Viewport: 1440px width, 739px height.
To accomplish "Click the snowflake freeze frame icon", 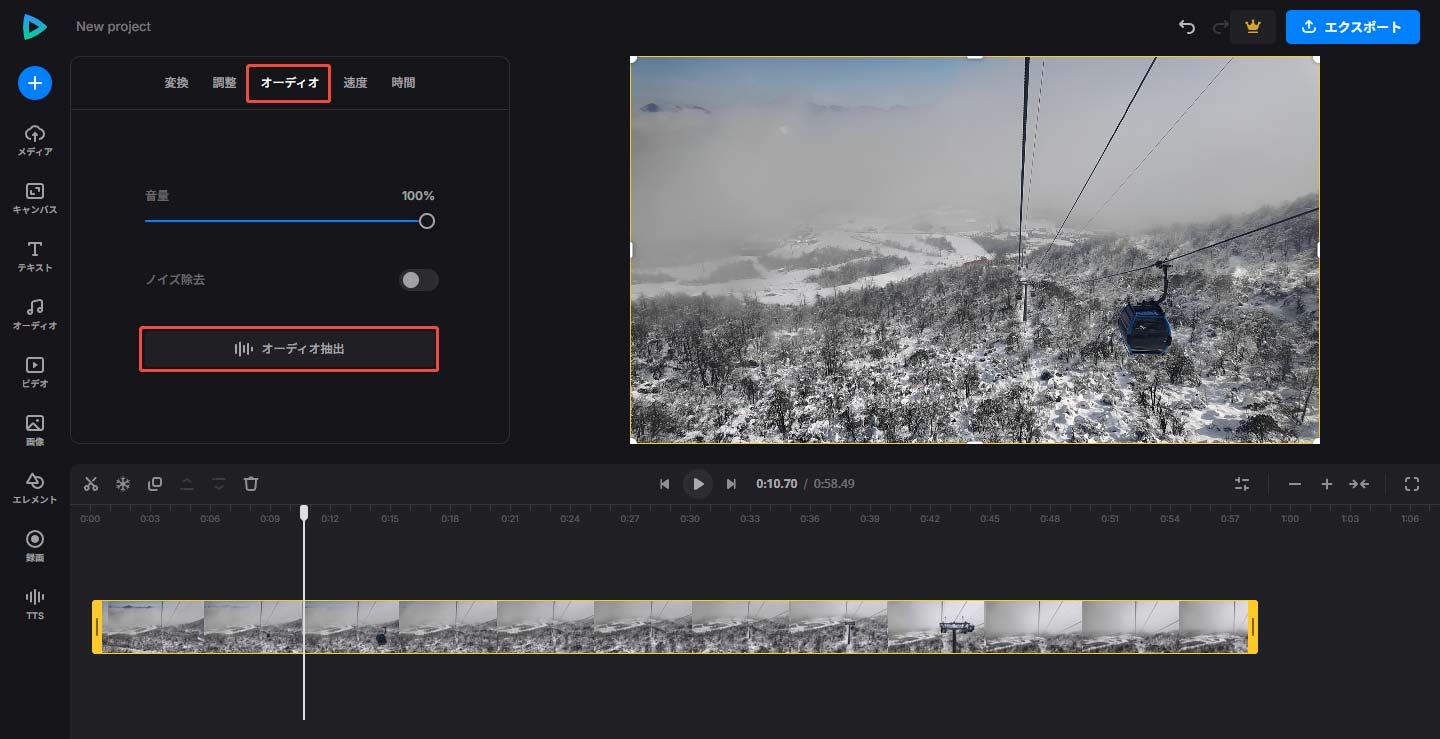I will [123, 484].
